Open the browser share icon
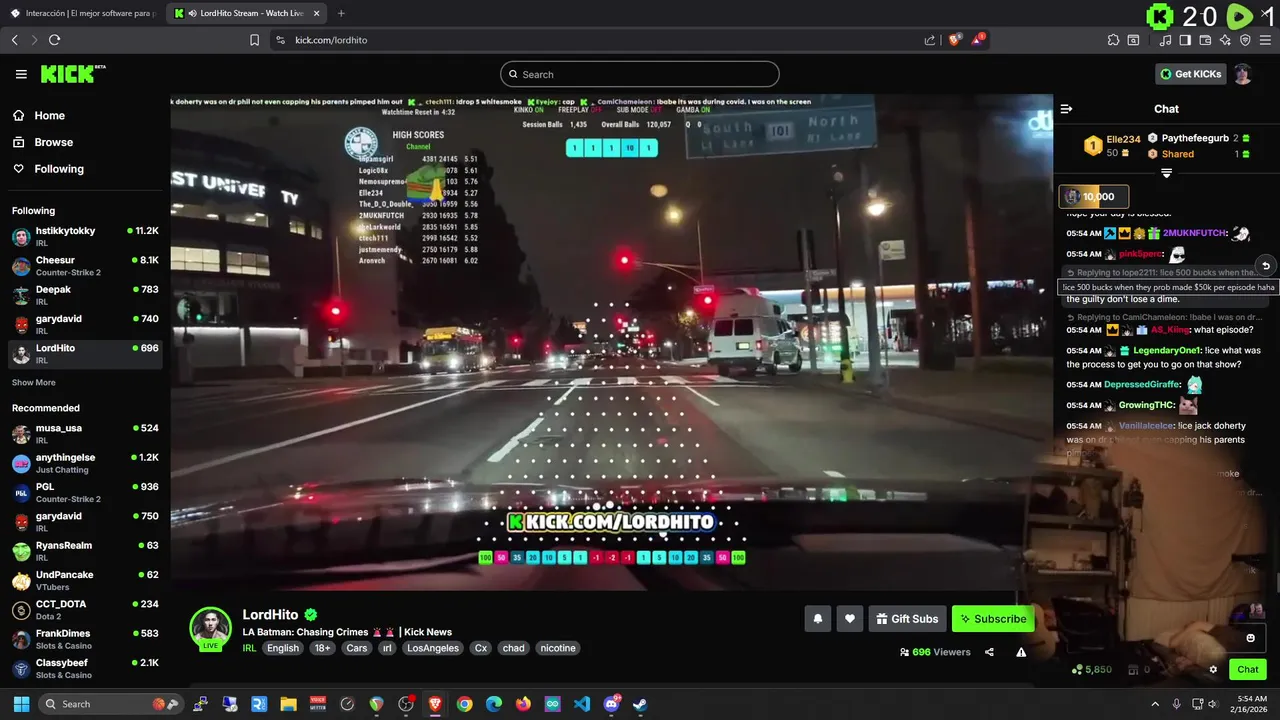This screenshot has height=720, width=1280. 929,40
